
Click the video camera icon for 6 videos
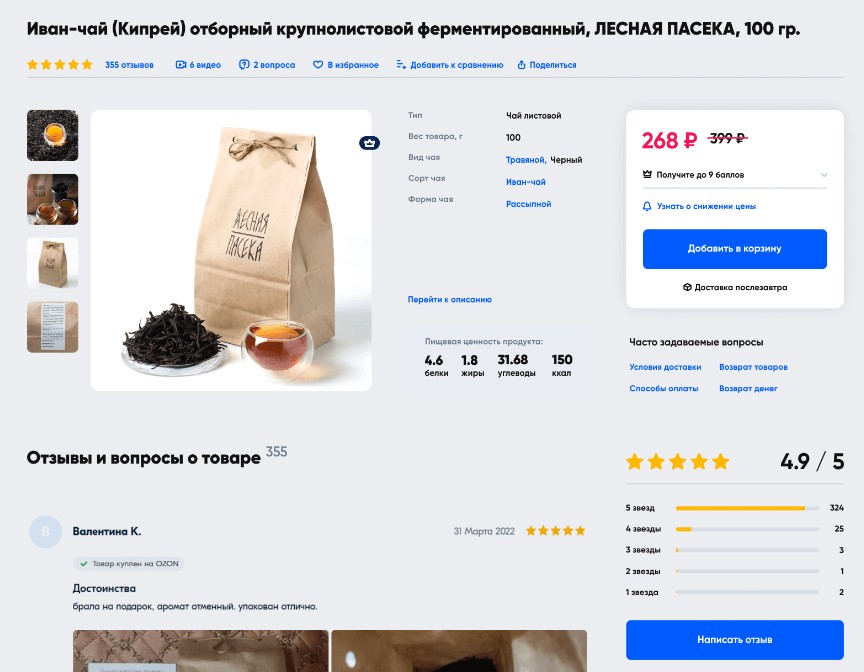click(x=181, y=64)
